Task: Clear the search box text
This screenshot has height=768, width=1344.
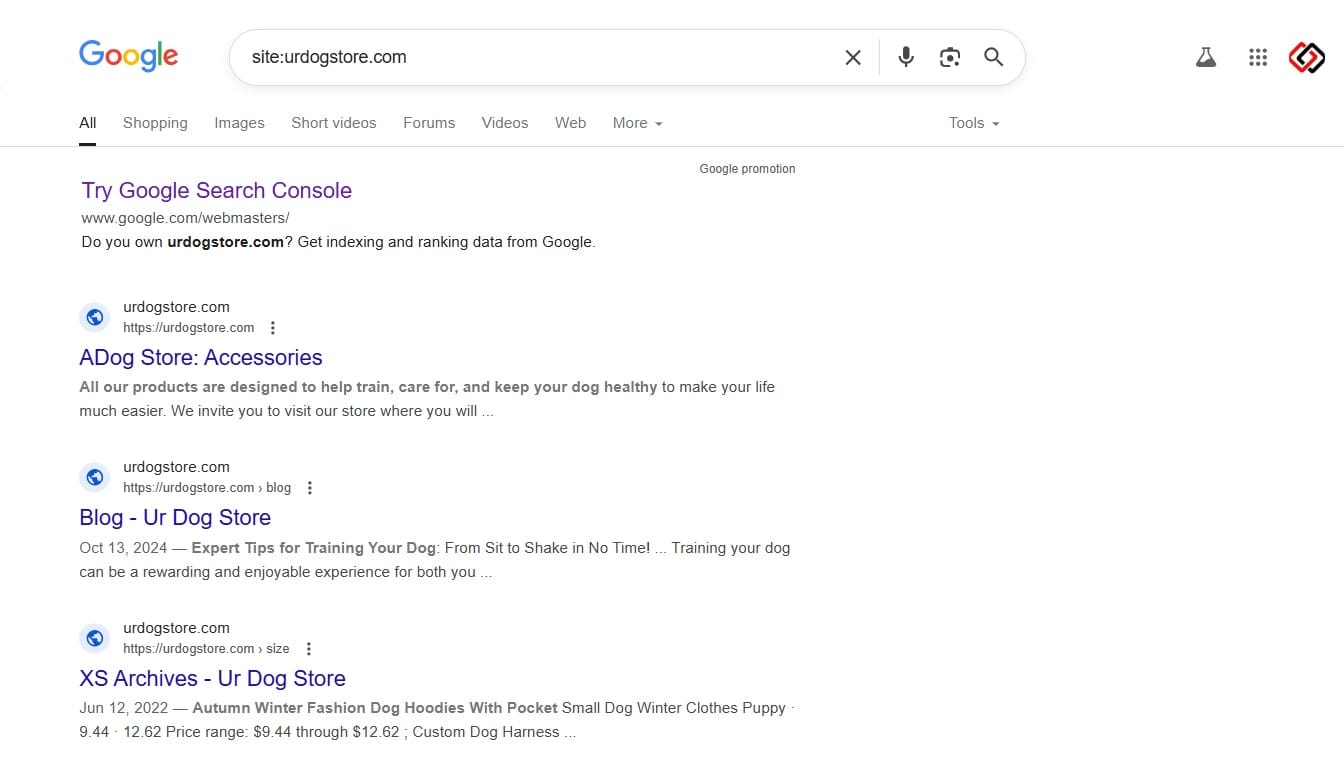Action: pos(852,58)
